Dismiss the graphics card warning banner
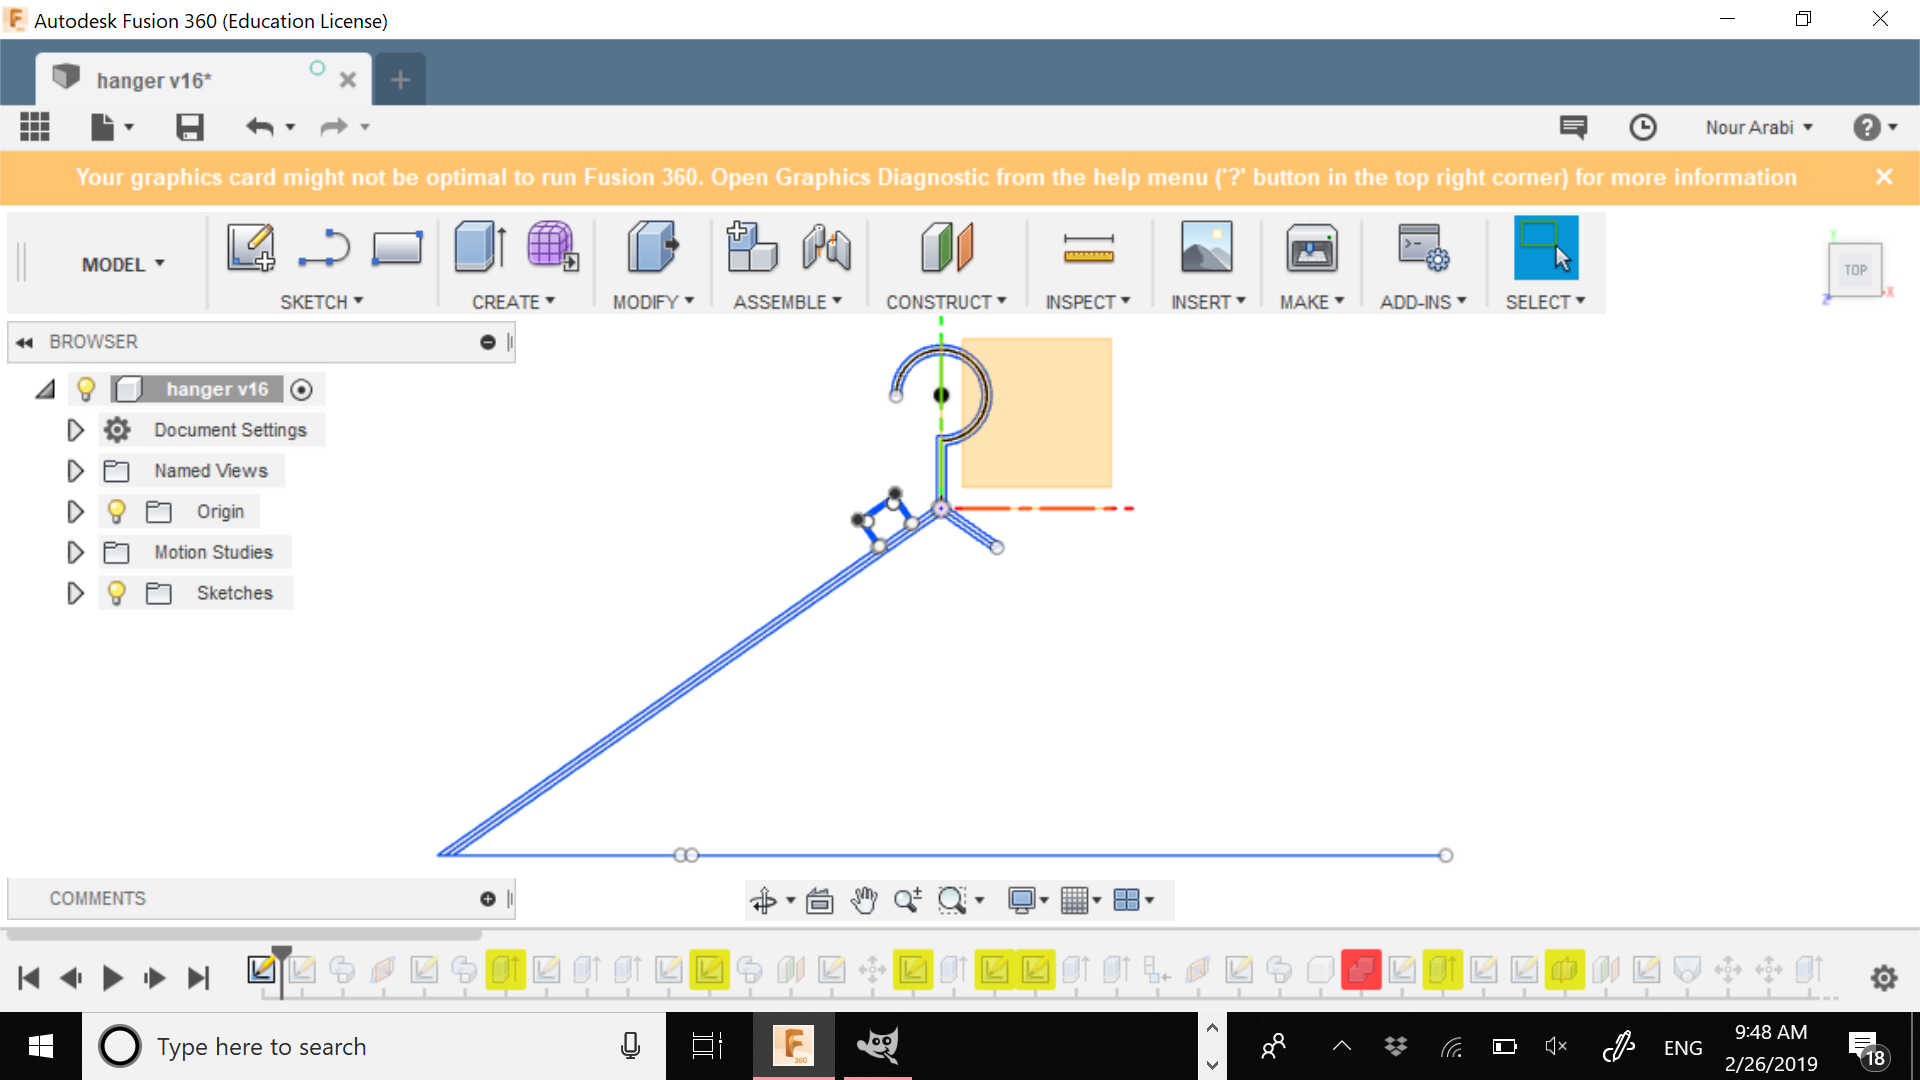This screenshot has height=1080, width=1920. point(1884,177)
